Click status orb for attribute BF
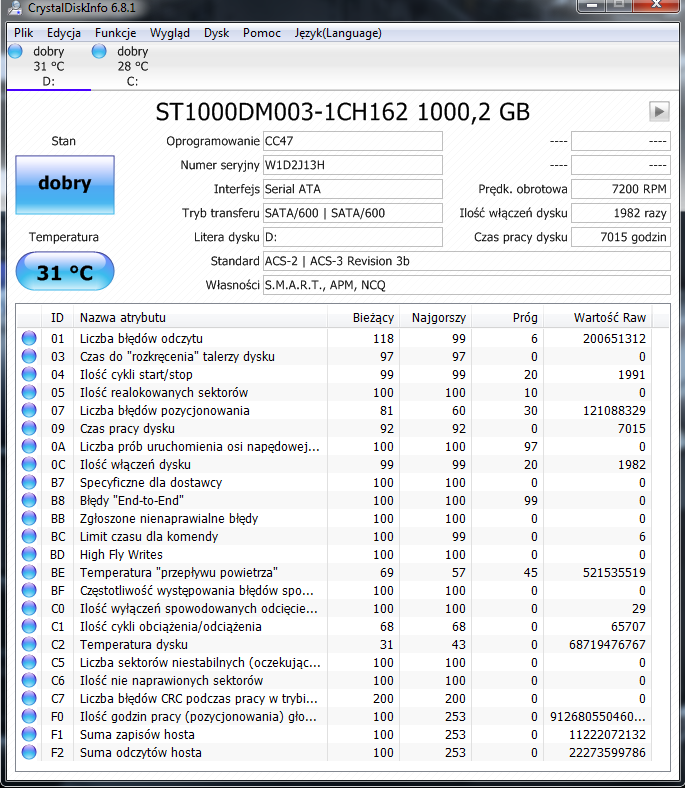Viewport: 685px width, 788px height. tap(29, 590)
